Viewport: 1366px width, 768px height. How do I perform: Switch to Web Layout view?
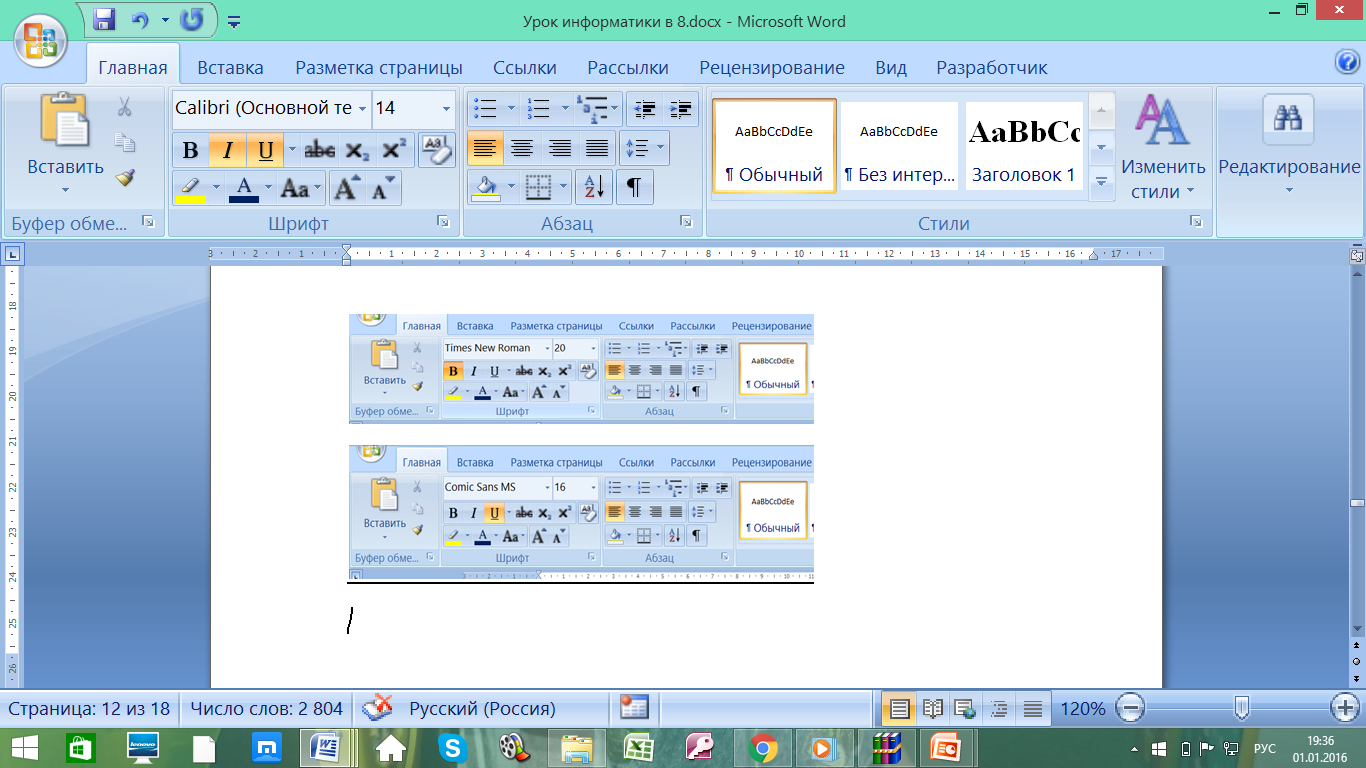966,709
